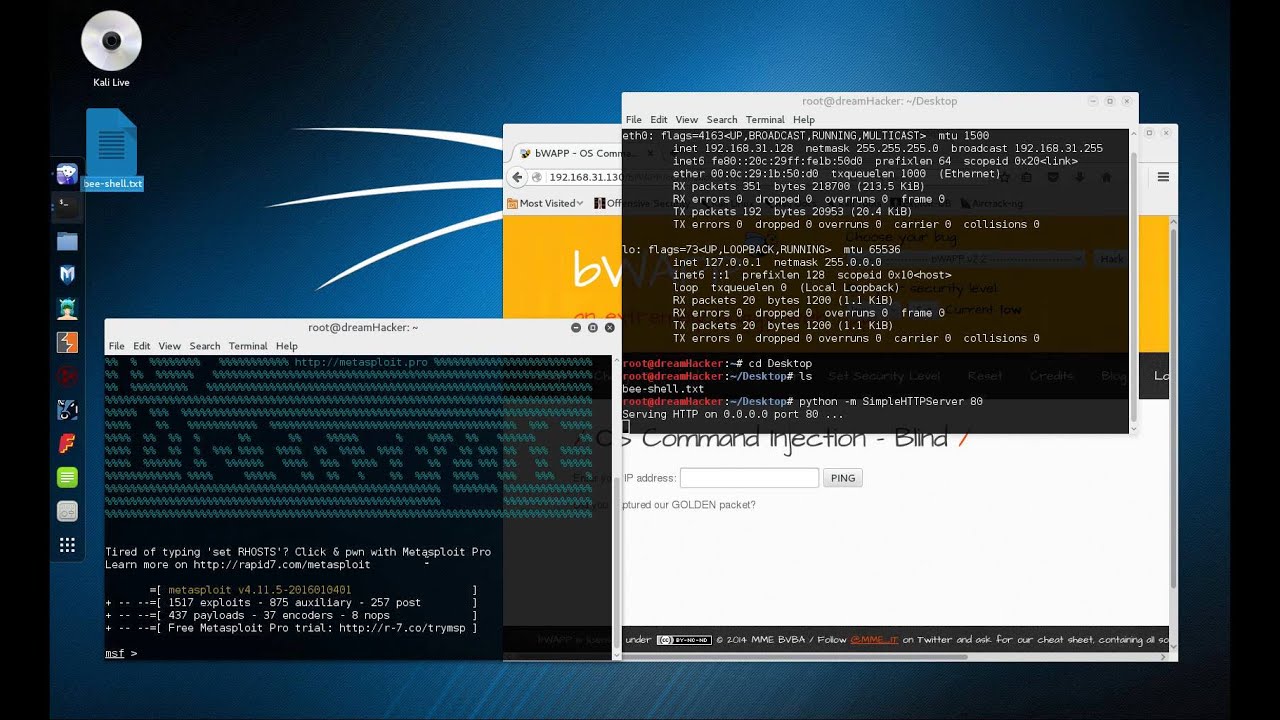1280x720 pixels.
Task: Click 'bee-shell.txt' in terminal ls output
Action: [x=663, y=389]
